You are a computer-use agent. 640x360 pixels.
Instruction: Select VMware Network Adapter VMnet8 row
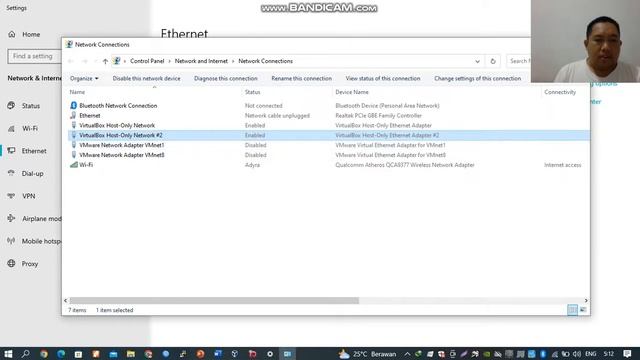[x=329, y=155]
